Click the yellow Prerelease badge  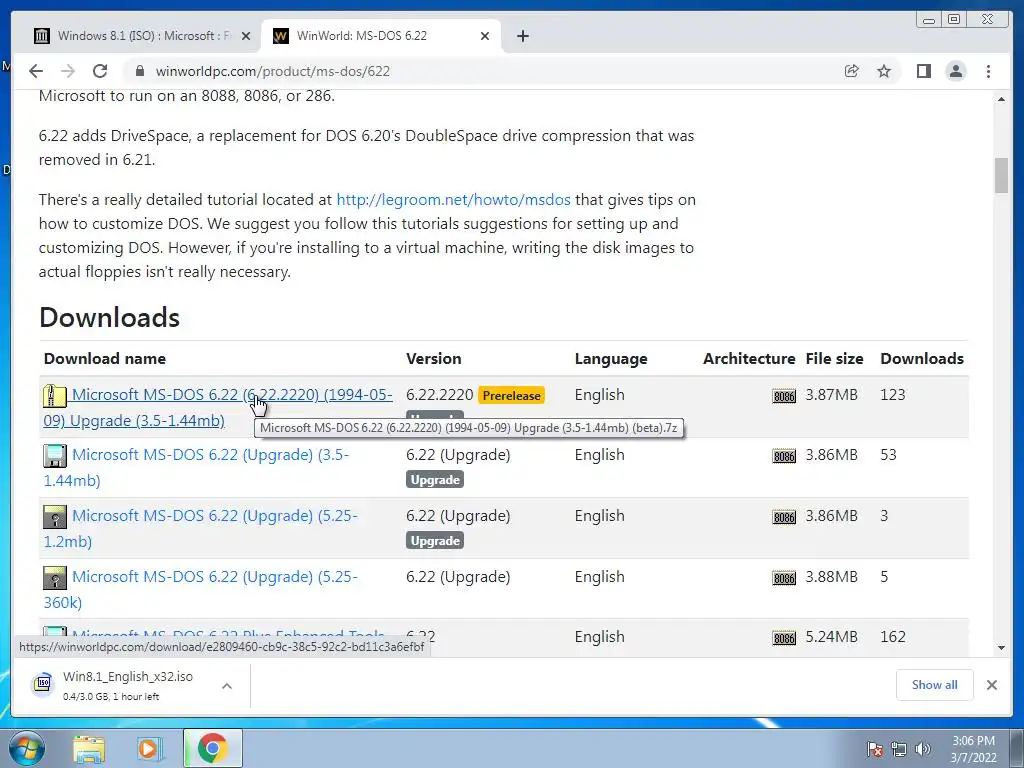click(x=511, y=395)
